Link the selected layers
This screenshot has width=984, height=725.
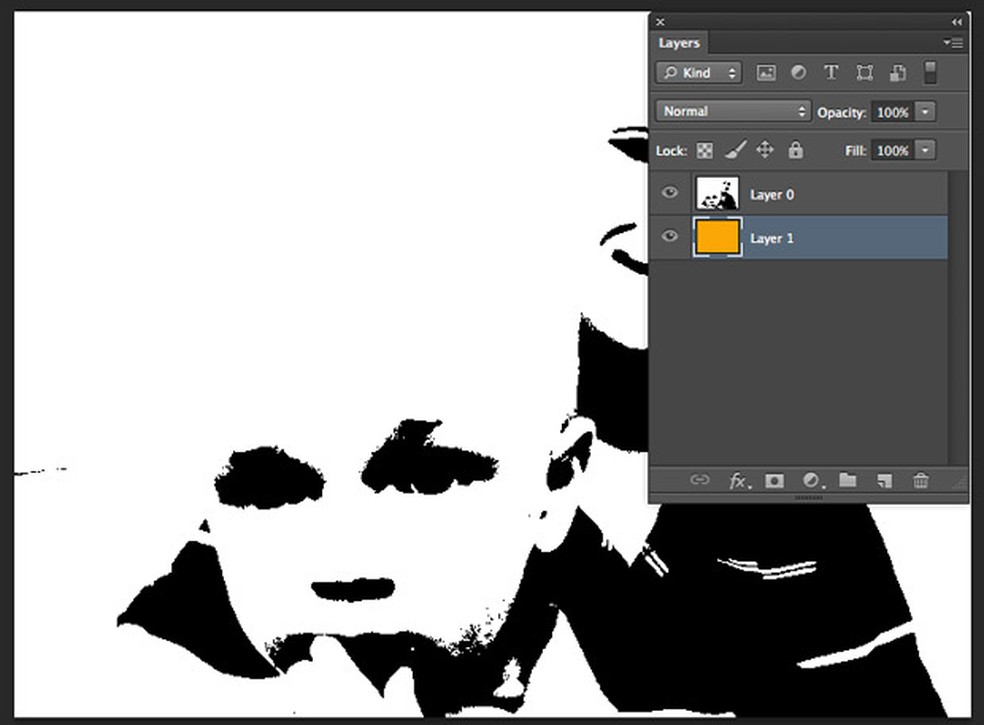click(x=700, y=481)
